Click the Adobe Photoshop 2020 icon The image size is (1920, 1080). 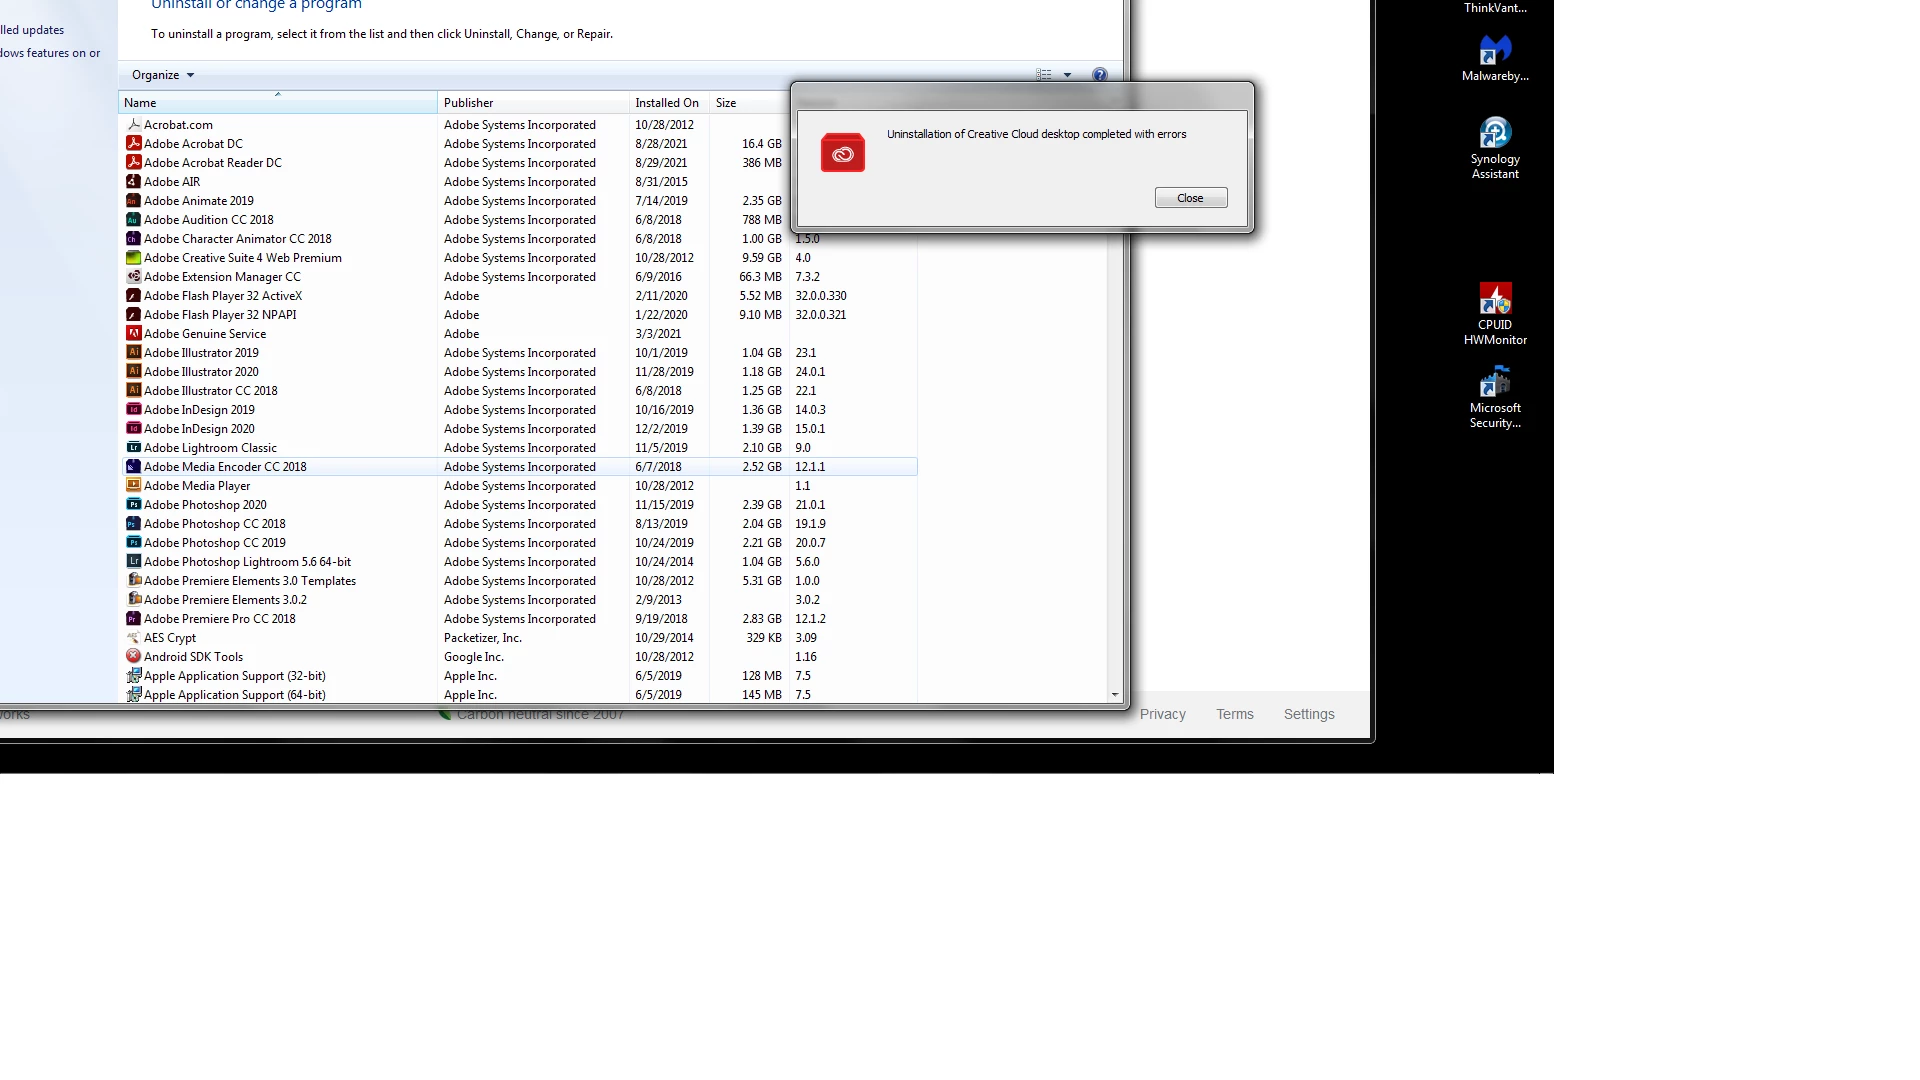133,505
